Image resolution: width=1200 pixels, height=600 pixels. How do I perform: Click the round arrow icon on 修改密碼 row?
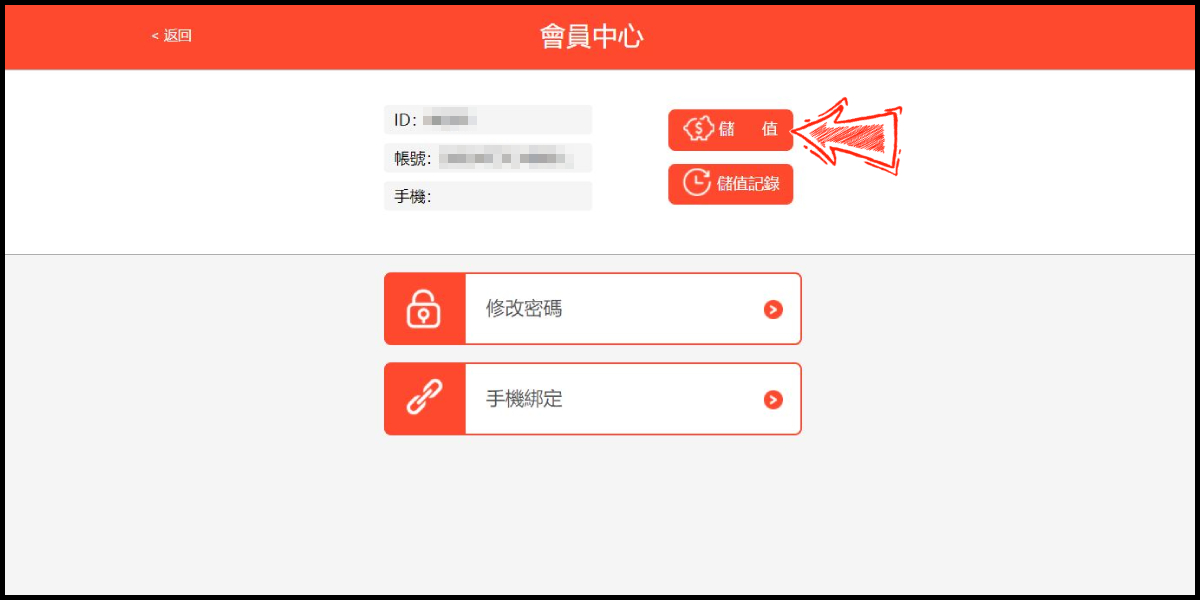773,309
